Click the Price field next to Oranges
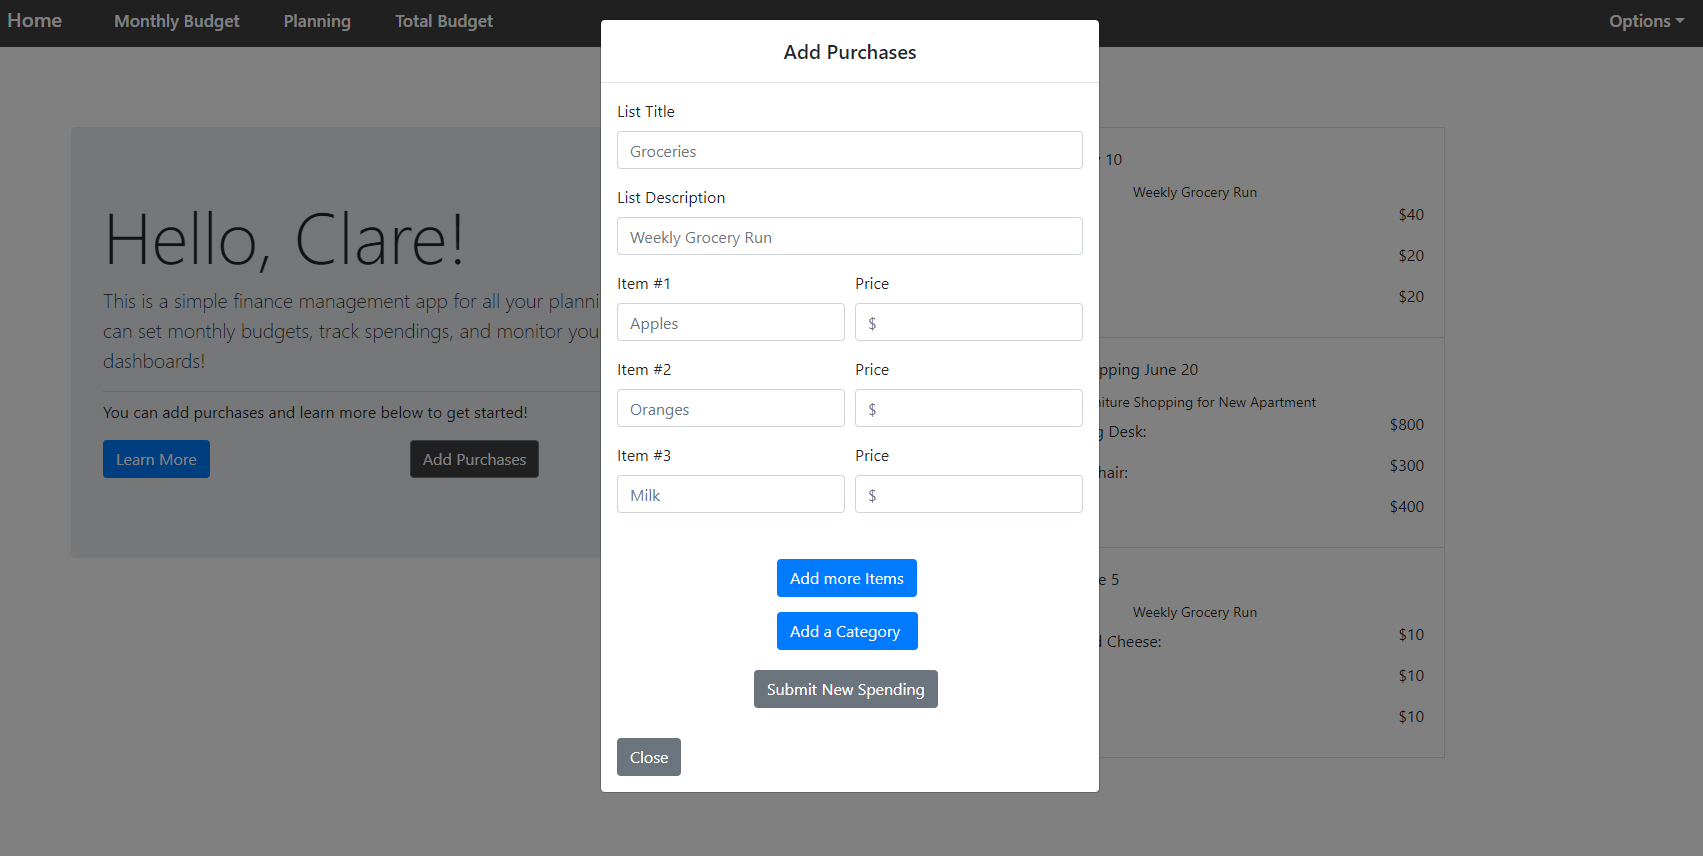The image size is (1703, 856). tap(967, 408)
